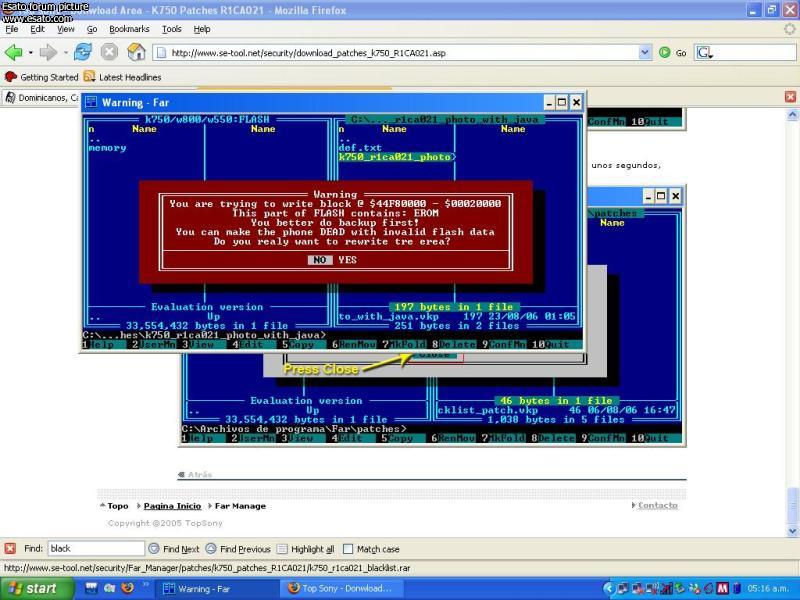
Task: Open File menu in Firefox
Action: [11, 29]
